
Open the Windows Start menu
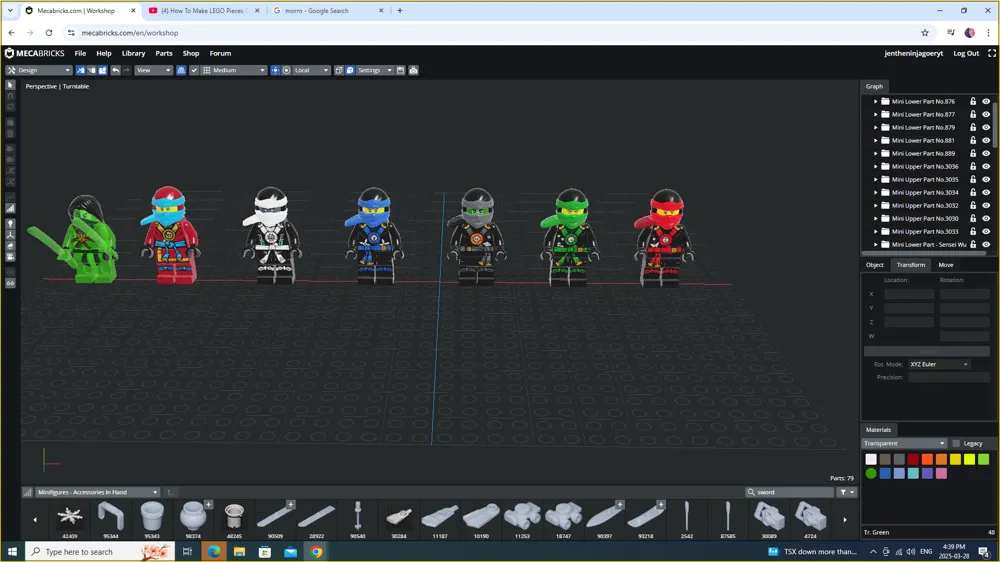coord(12,551)
